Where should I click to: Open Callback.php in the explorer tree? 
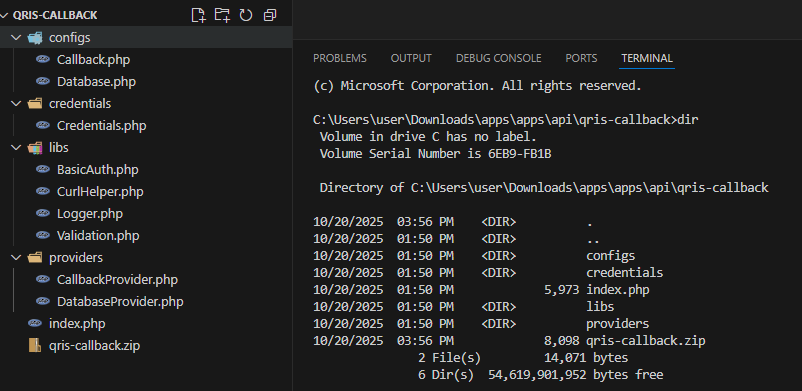(x=94, y=60)
